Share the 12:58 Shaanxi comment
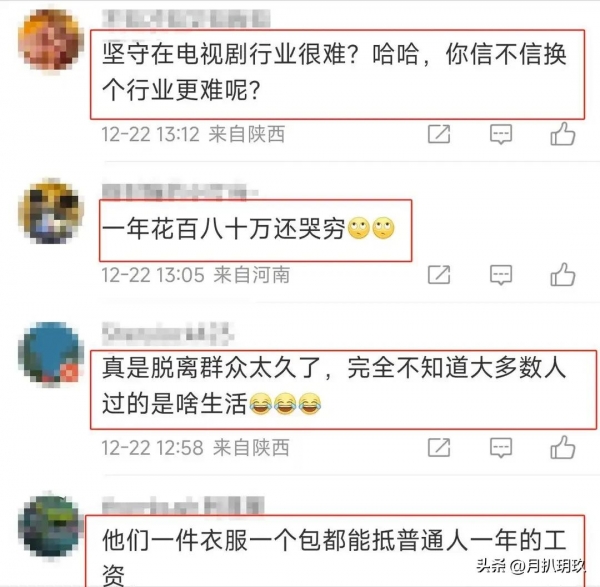 click(x=439, y=447)
